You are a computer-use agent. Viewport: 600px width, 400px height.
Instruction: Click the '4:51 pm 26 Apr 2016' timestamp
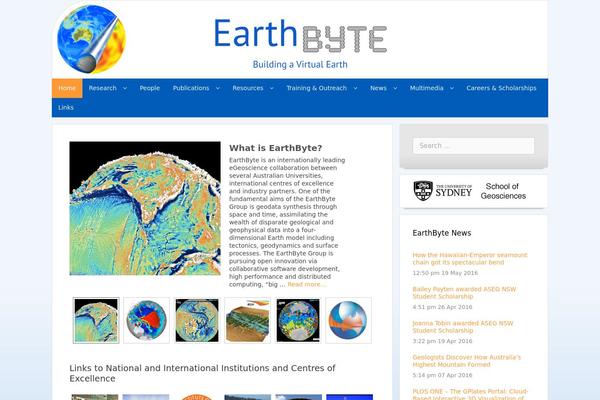[442, 307]
